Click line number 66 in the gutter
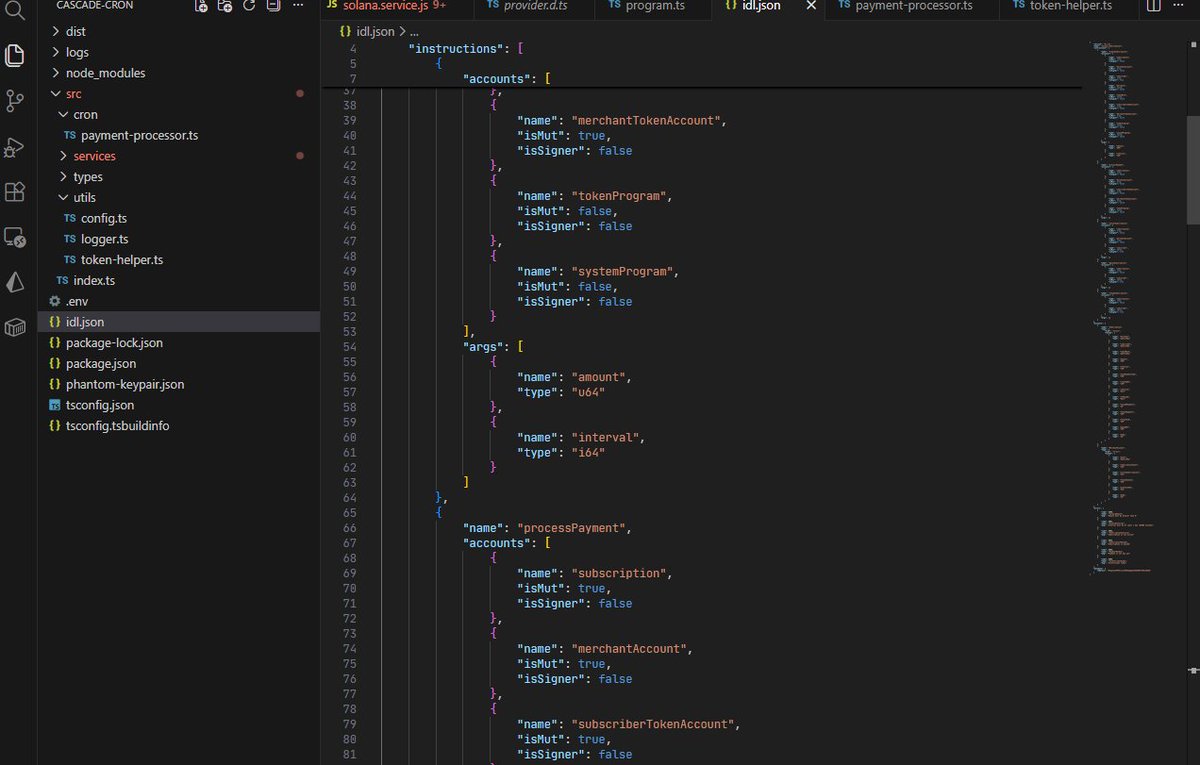Image resolution: width=1200 pixels, height=765 pixels. [x=349, y=528]
